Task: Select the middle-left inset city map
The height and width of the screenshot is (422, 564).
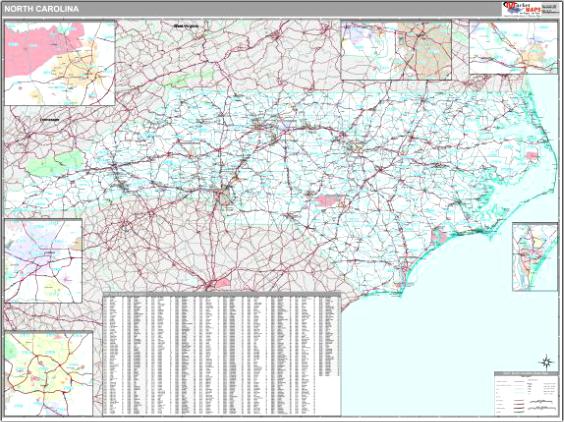Action: [x=43, y=260]
